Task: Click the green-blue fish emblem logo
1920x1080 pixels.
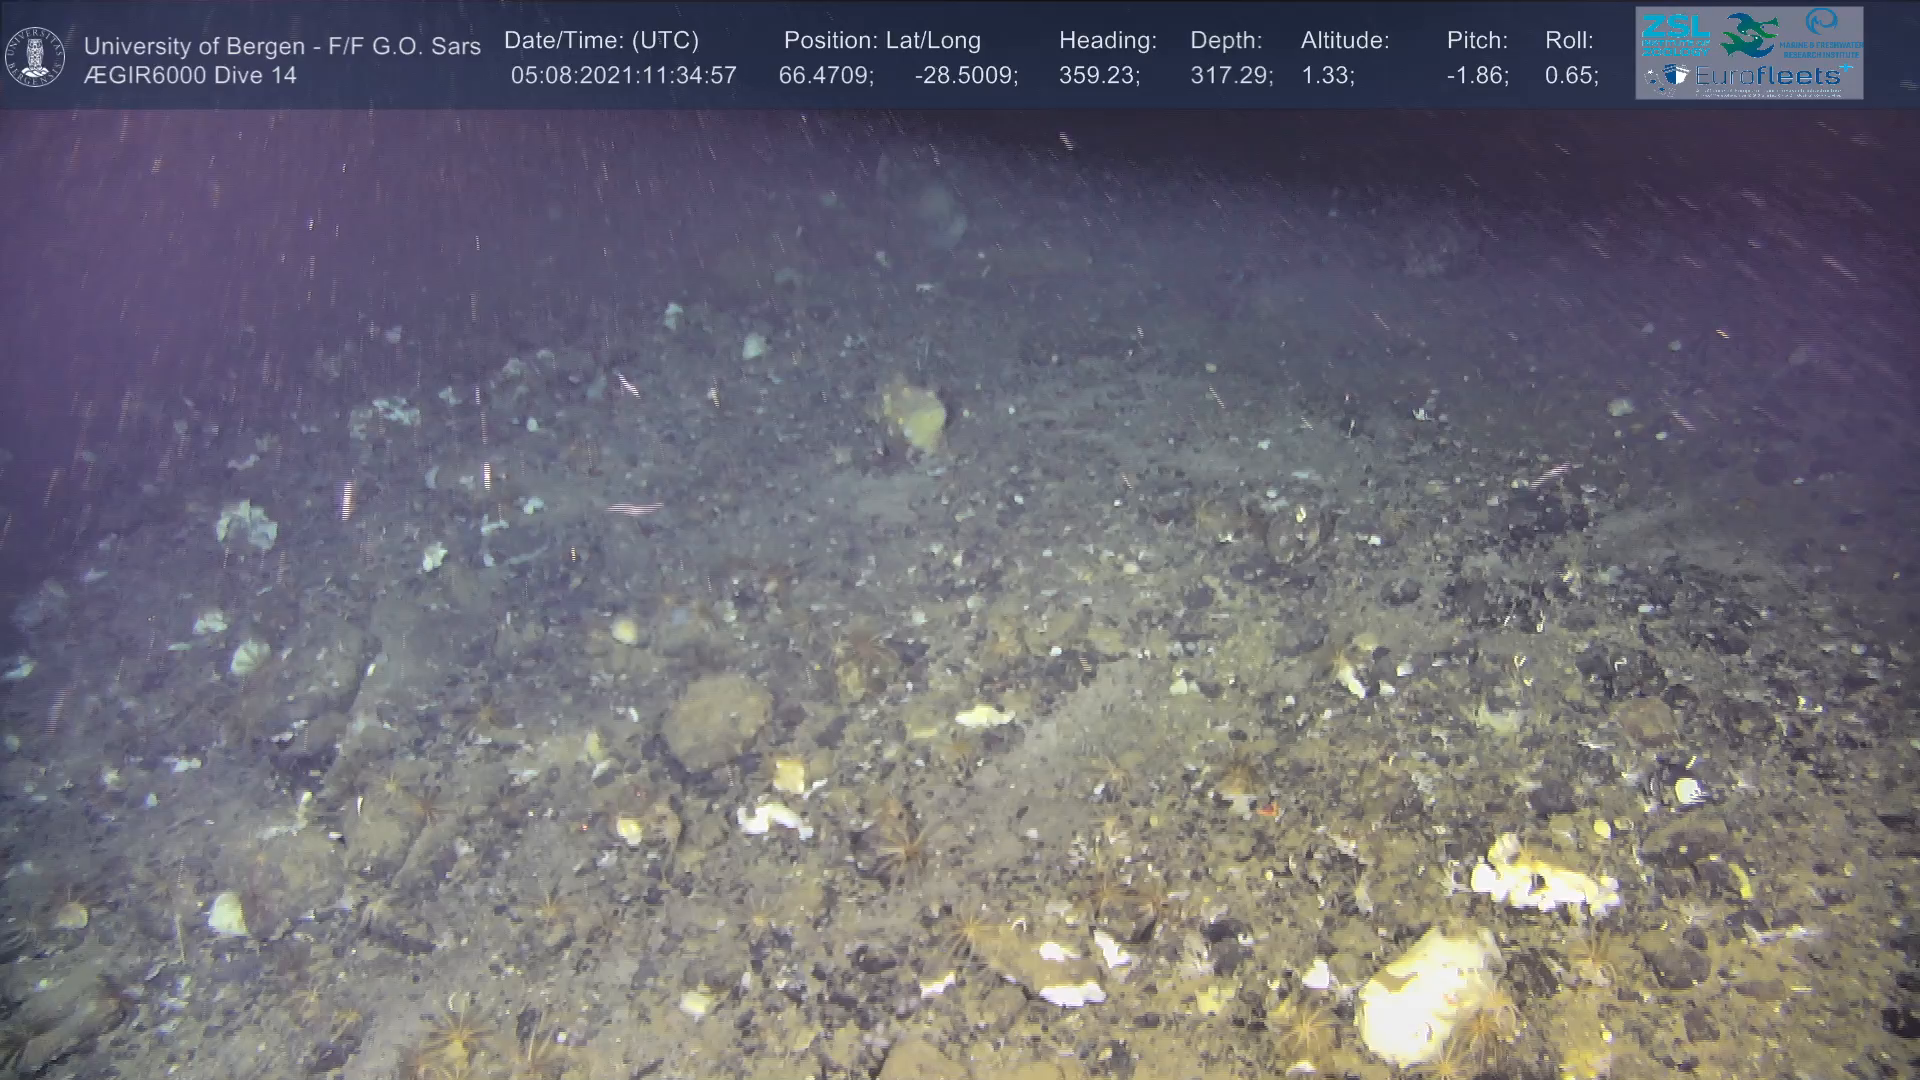Action: coord(1750,34)
